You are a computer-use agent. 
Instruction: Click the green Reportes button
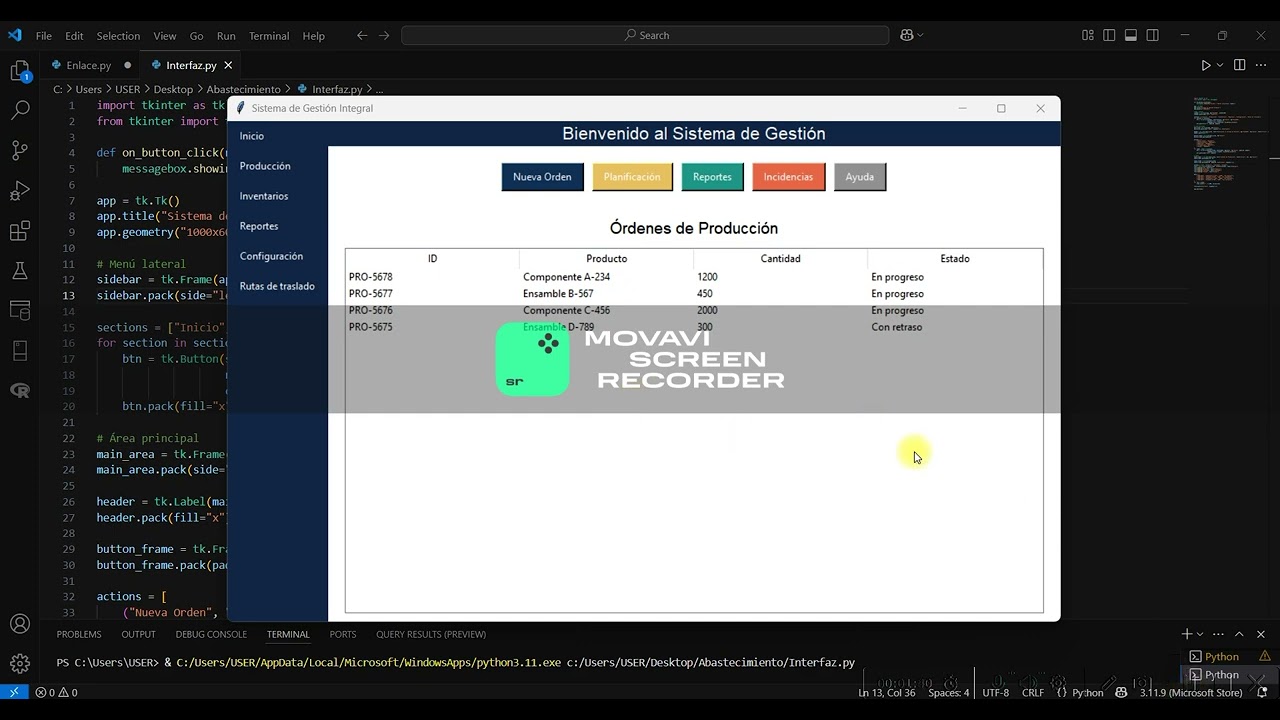pyautogui.click(x=712, y=177)
